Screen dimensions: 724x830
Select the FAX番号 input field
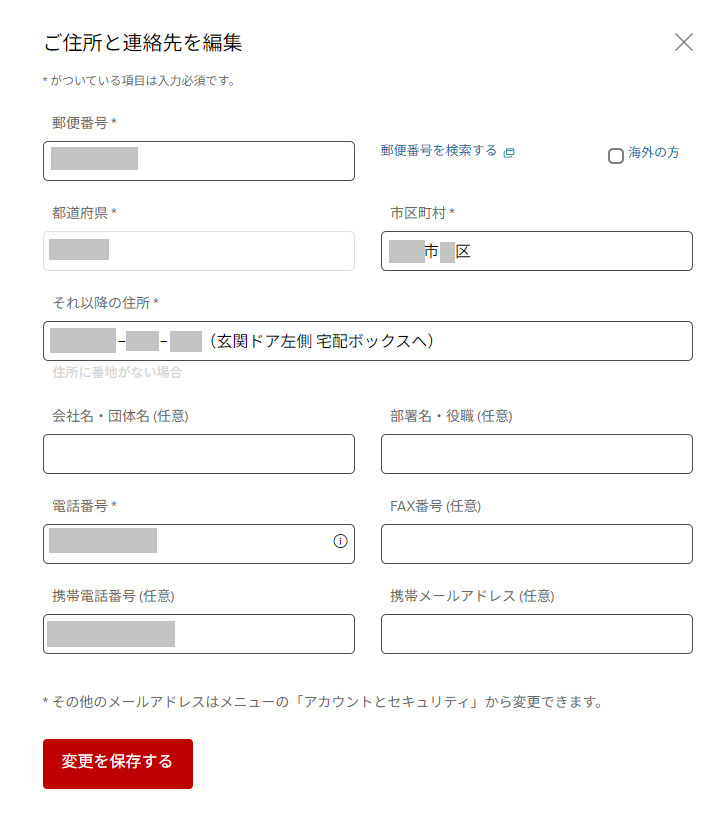pyautogui.click(x=536, y=544)
